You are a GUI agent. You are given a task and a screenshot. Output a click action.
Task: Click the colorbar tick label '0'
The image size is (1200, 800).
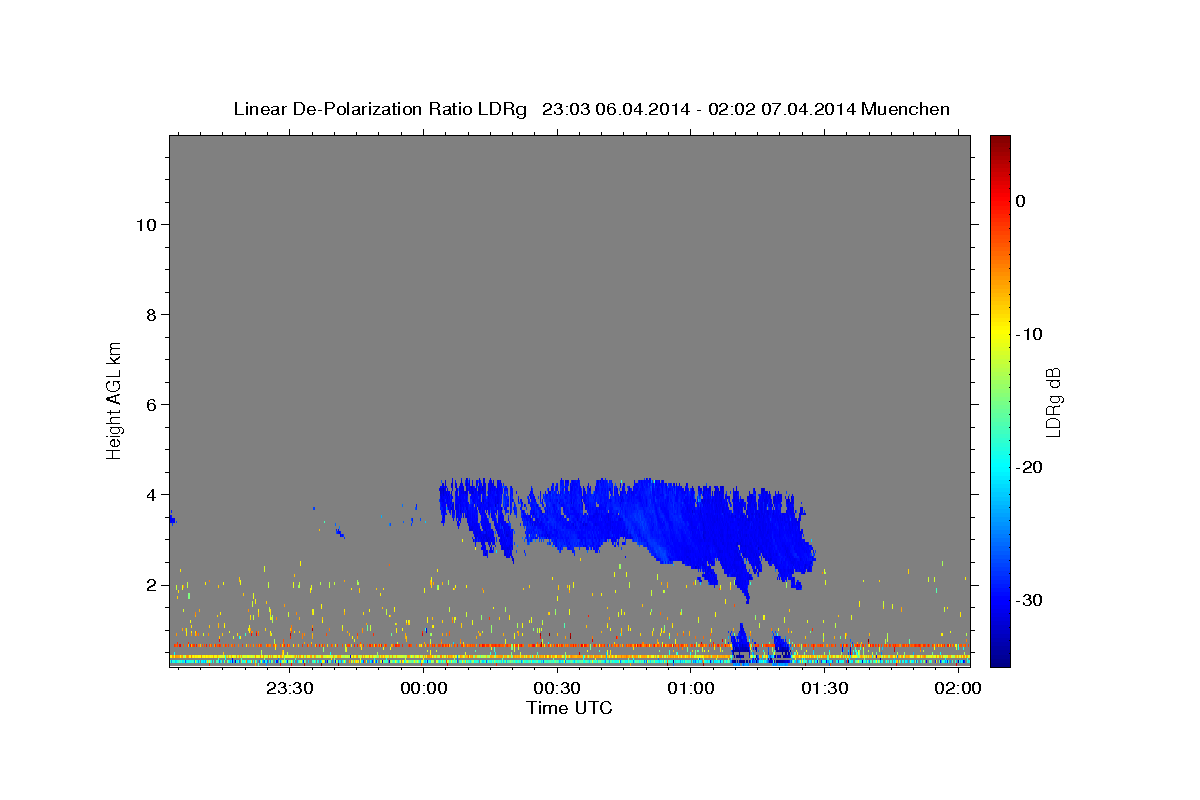(x=1020, y=201)
